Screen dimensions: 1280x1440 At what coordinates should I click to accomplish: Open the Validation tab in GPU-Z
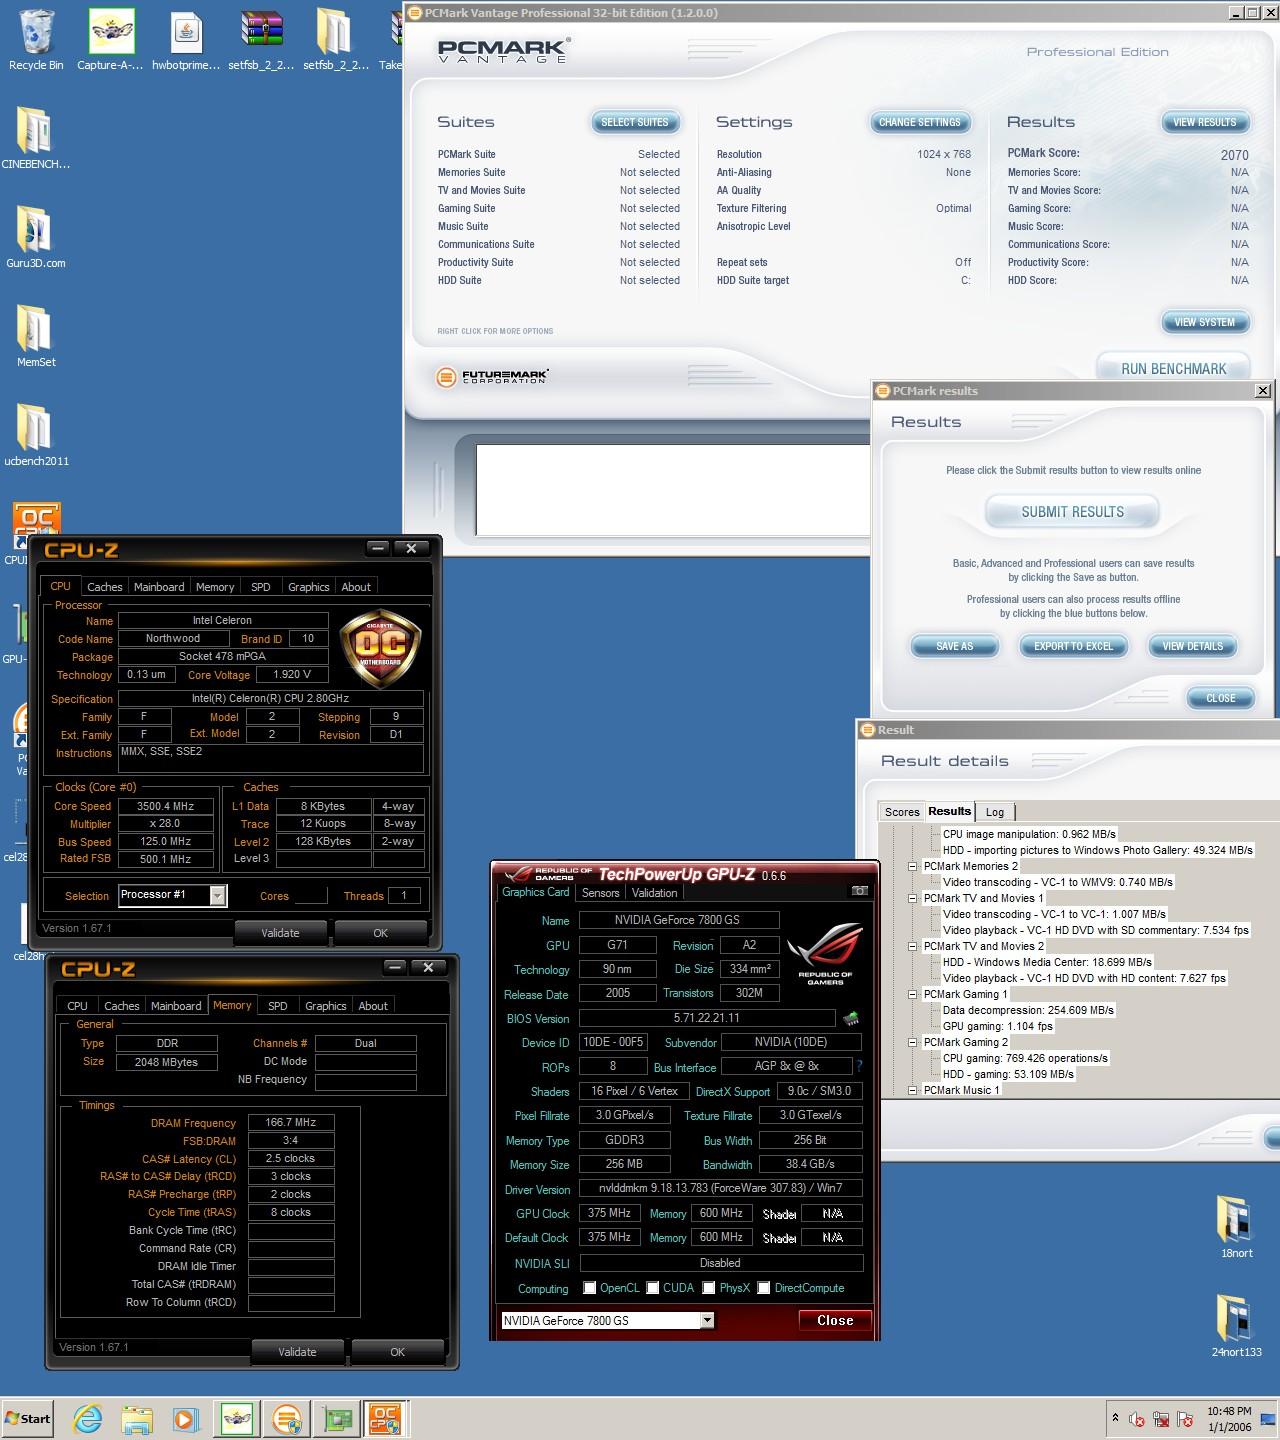click(x=655, y=893)
